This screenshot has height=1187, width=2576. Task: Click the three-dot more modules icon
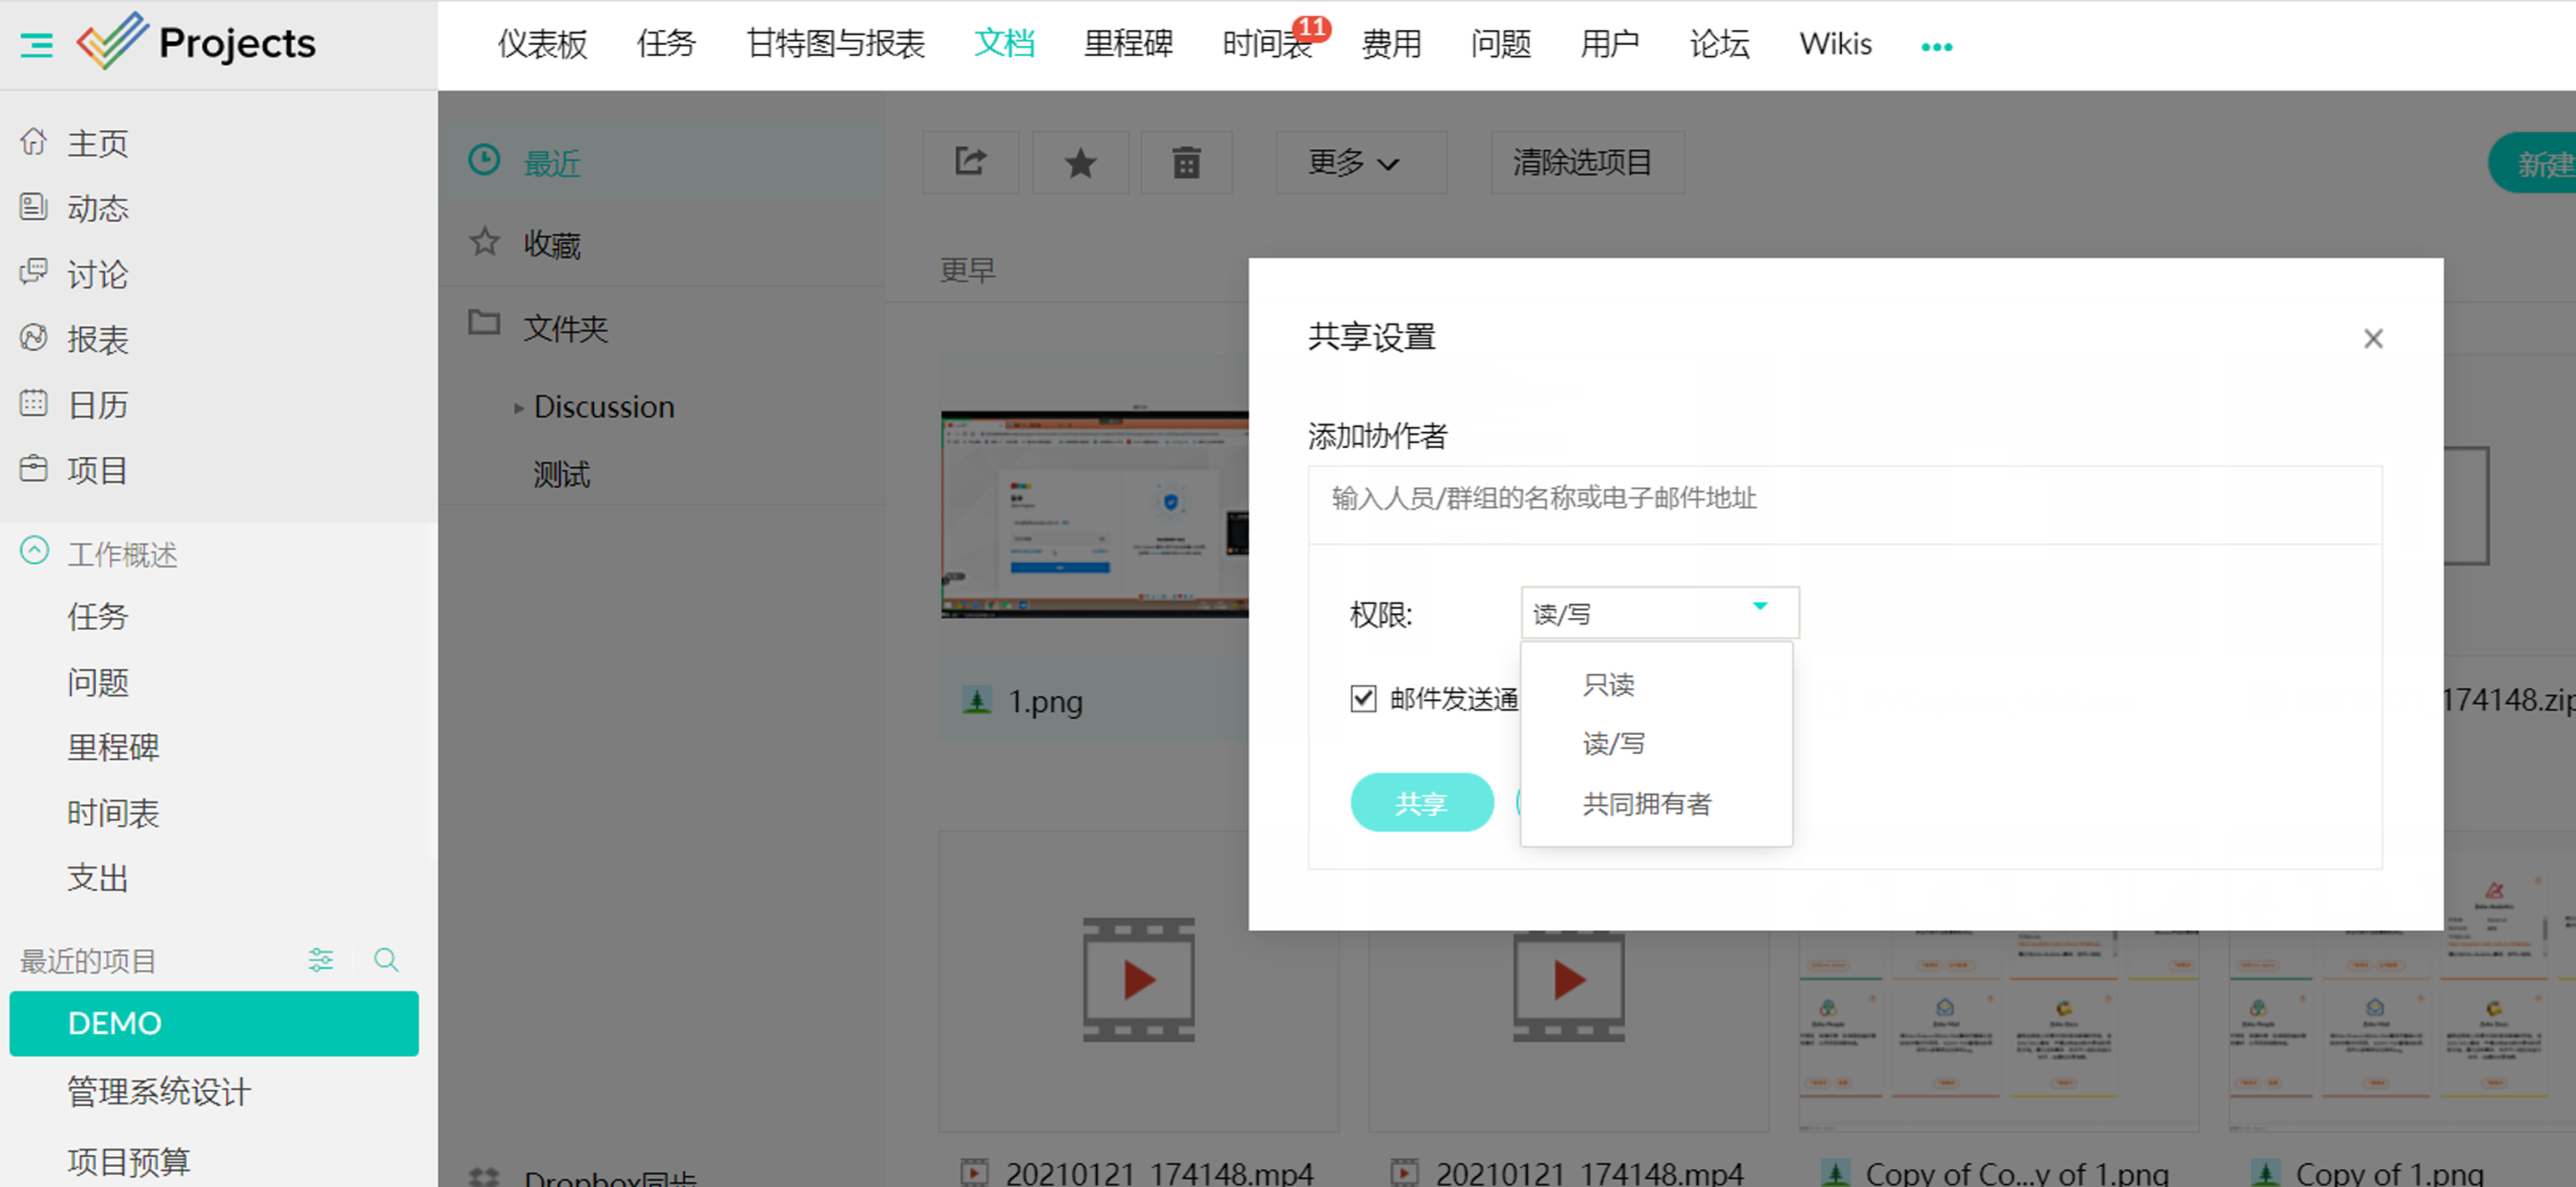(1936, 46)
